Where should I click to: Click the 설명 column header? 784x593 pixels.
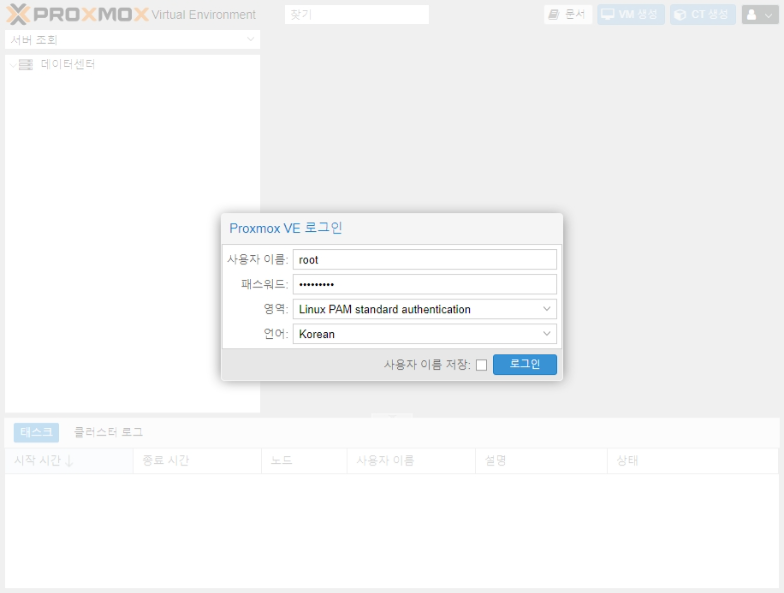pos(542,460)
